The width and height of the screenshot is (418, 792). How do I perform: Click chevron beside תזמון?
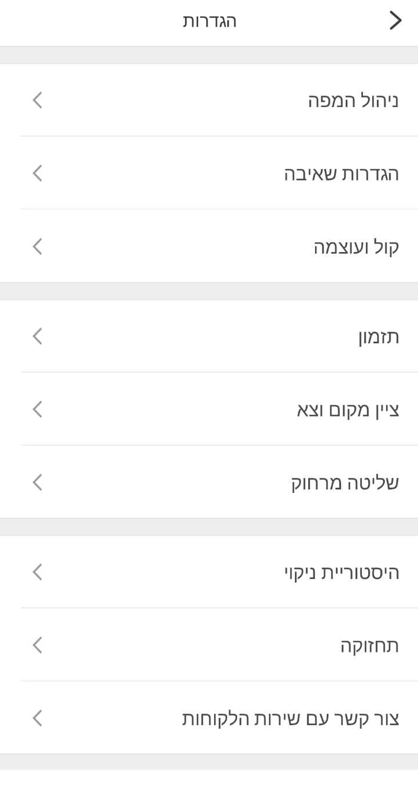tap(37, 336)
